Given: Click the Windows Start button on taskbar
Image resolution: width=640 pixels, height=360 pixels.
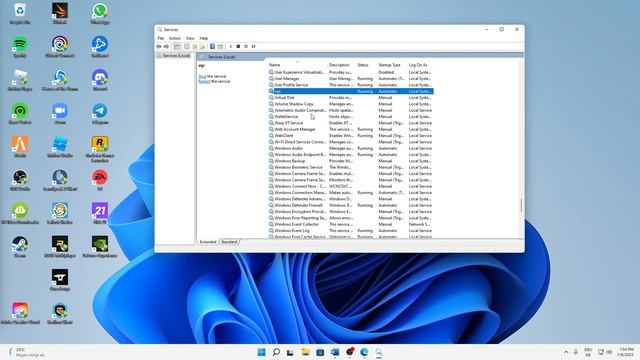Looking at the screenshot, I should click(x=262, y=352).
